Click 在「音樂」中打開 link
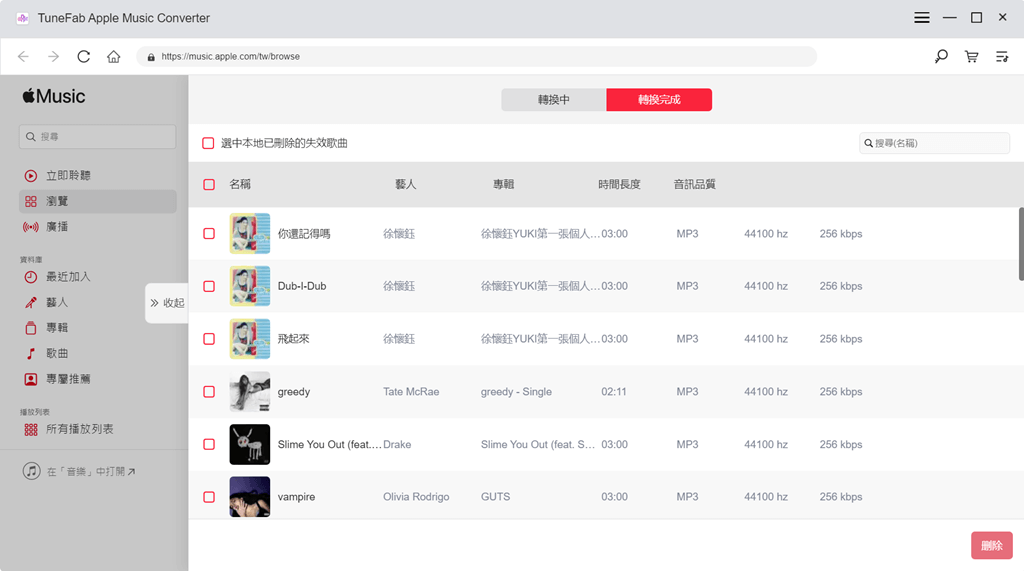 coord(79,471)
